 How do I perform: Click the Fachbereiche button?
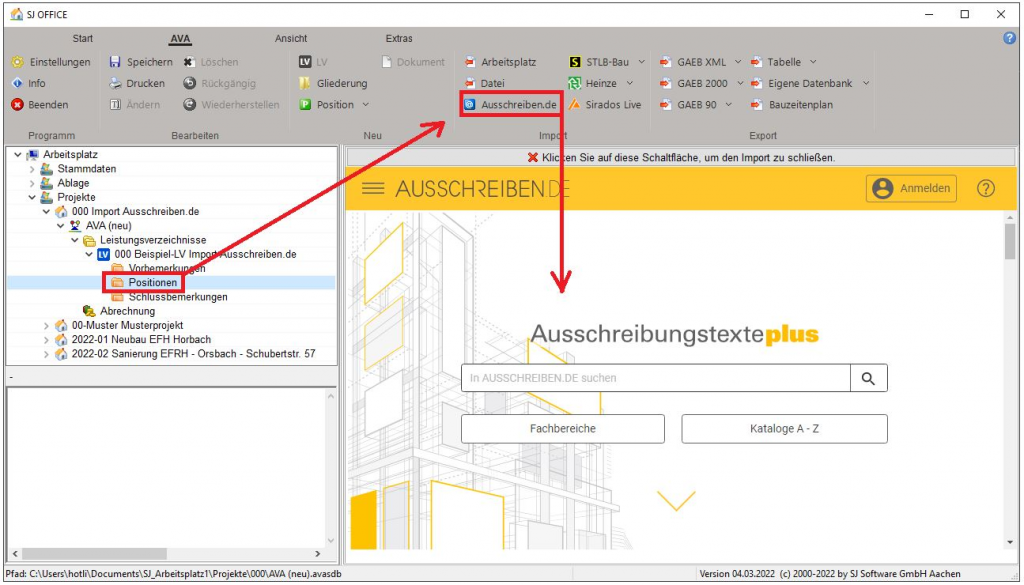(562, 429)
